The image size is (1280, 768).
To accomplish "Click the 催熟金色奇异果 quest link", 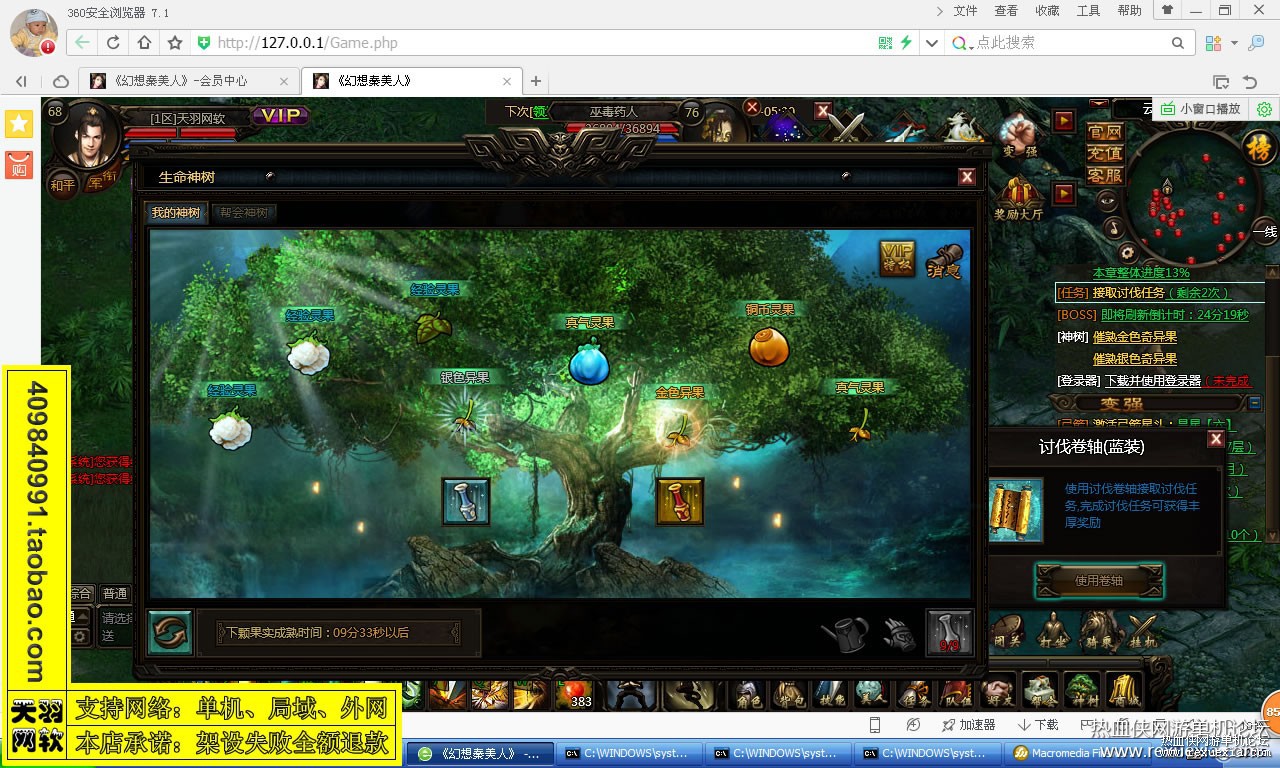I will pos(1135,337).
